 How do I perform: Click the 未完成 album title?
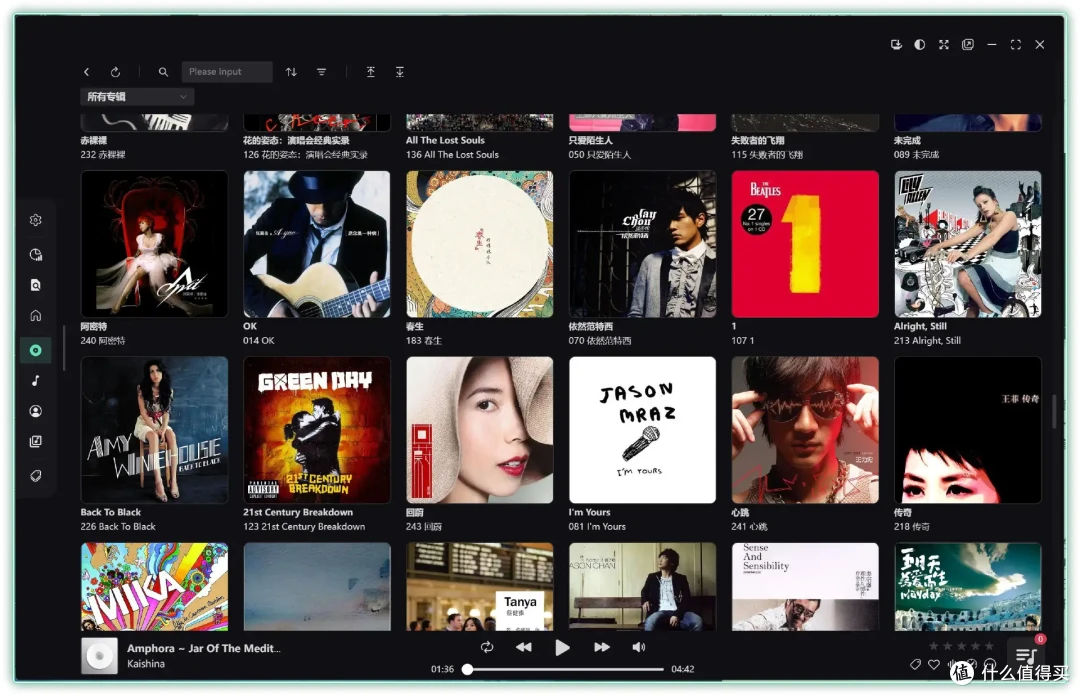tap(907, 140)
